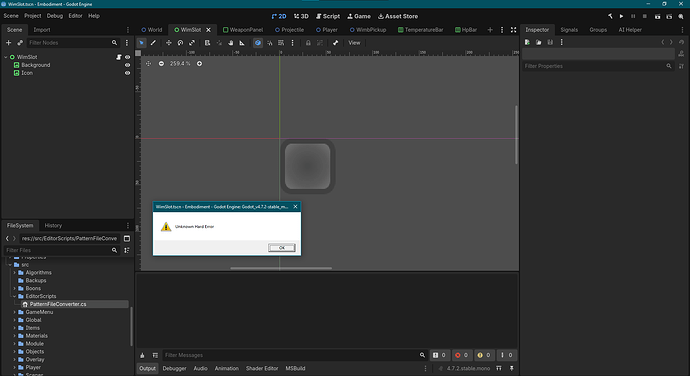This screenshot has height=376, width=690.
Task: Open the snapping options menu
Action: (292, 43)
